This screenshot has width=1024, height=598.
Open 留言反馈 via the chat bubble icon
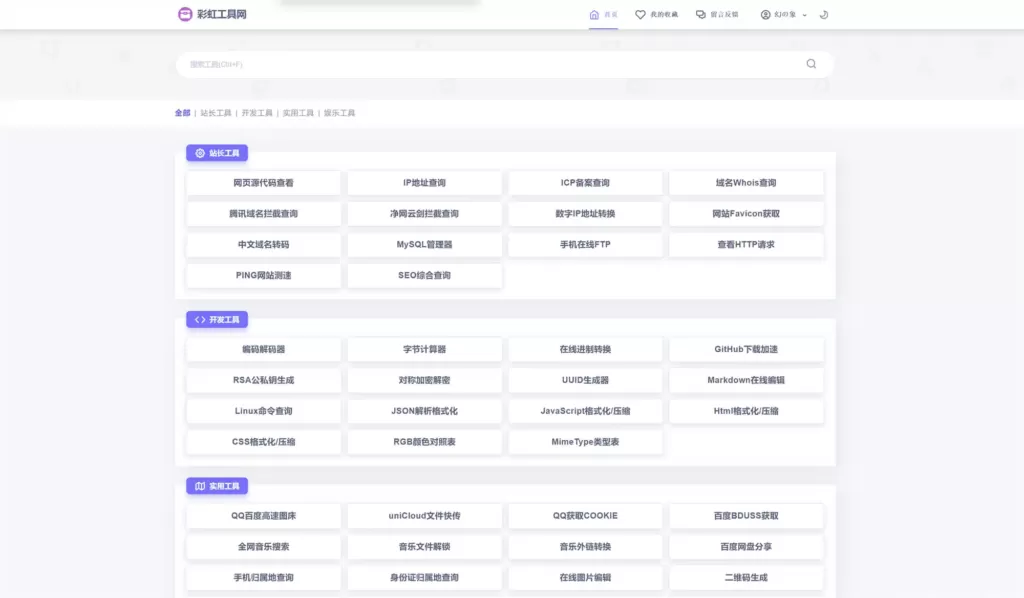click(x=701, y=15)
